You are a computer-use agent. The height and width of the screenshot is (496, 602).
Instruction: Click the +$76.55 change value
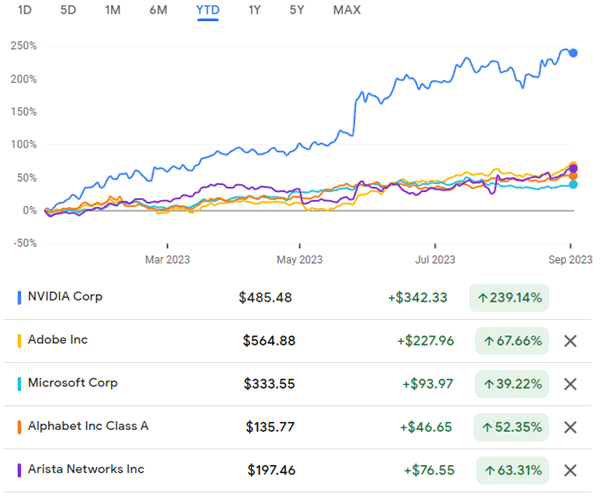coord(429,470)
